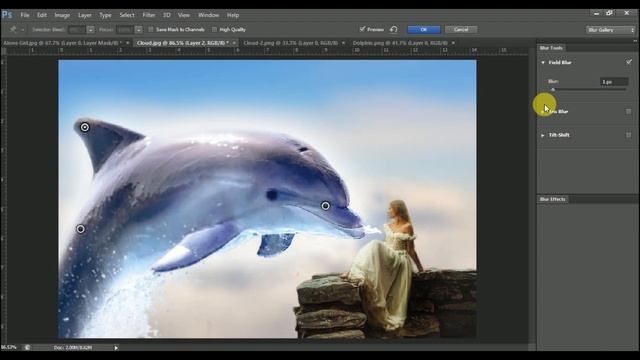The image size is (640, 360).
Task: Switch to the Dolphin.png document tab
Action: pyautogui.click(x=400, y=43)
